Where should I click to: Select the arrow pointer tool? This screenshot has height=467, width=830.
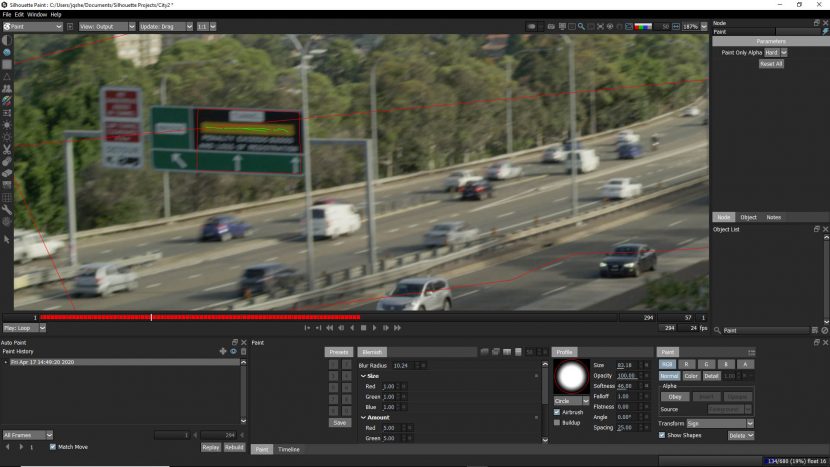click(7, 240)
